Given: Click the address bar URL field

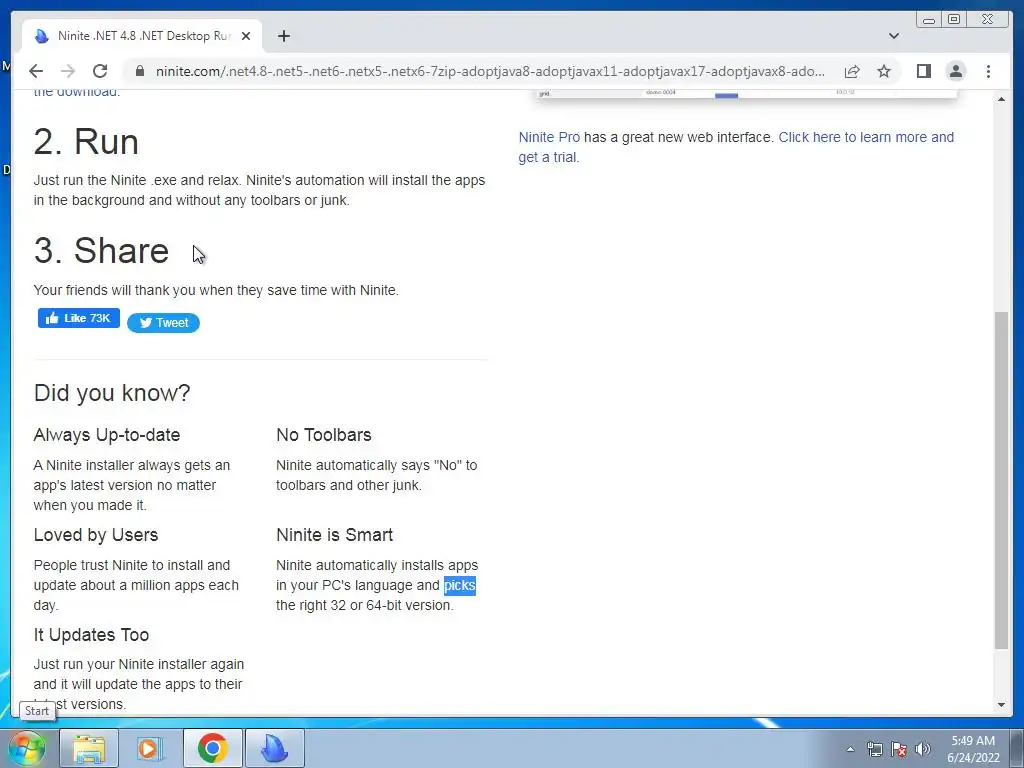Looking at the screenshot, I should [x=490, y=71].
